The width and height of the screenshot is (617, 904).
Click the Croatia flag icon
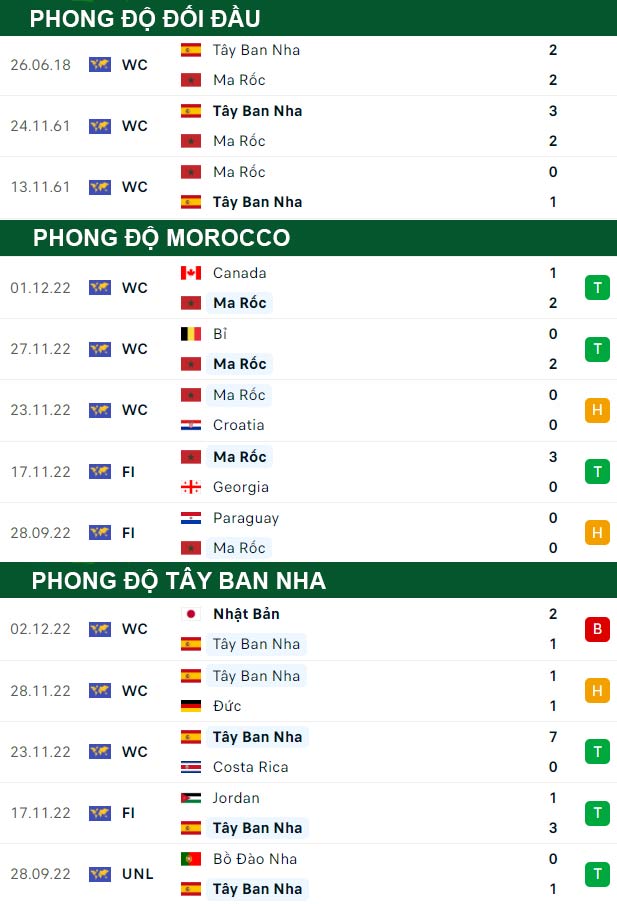point(191,425)
